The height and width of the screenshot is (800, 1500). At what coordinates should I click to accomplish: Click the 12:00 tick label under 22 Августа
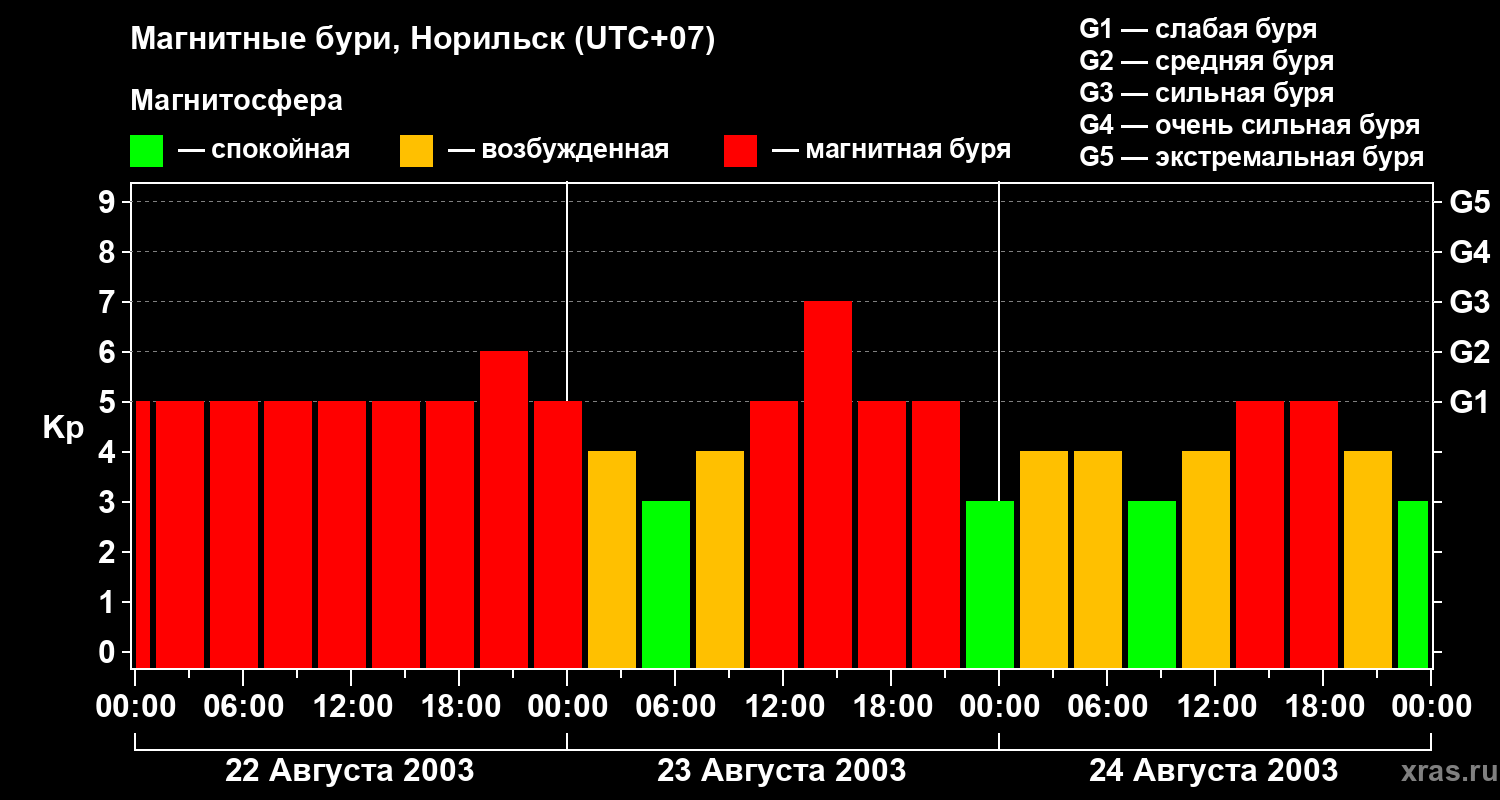coord(351,707)
